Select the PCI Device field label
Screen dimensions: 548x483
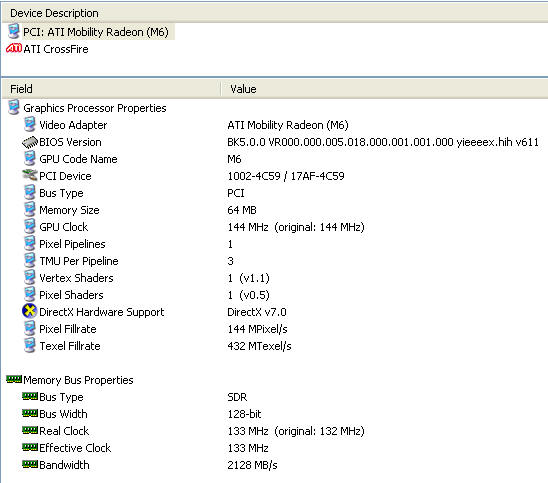pyautogui.click(x=65, y=176)
